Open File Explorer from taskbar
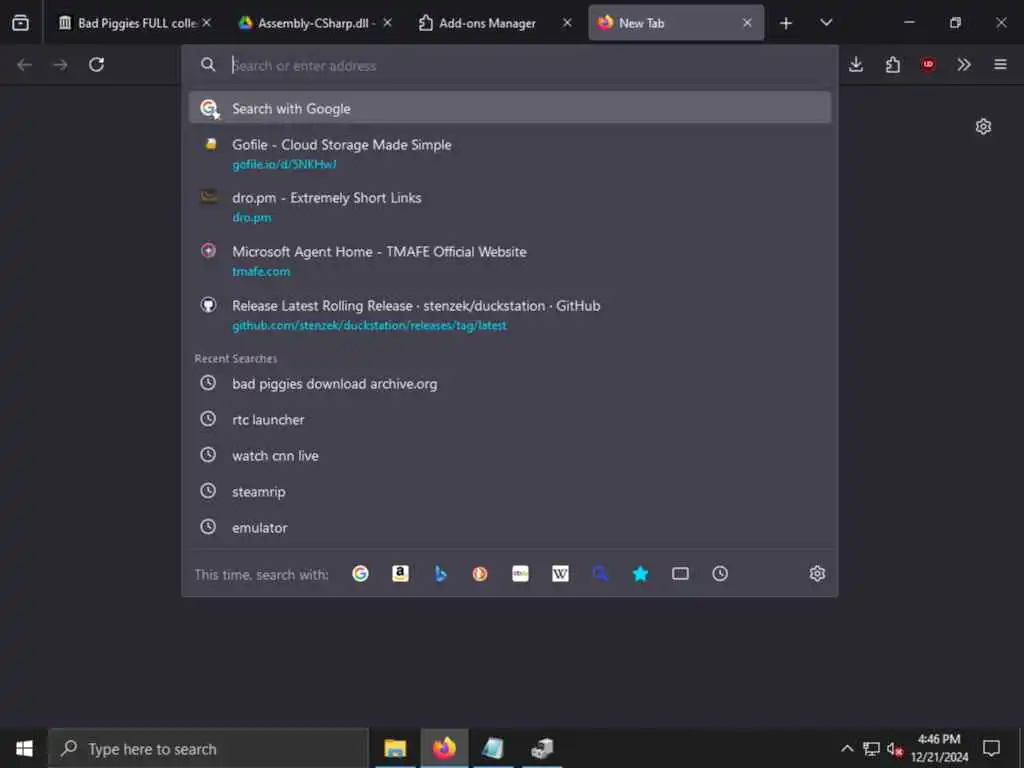 point(395,748)
